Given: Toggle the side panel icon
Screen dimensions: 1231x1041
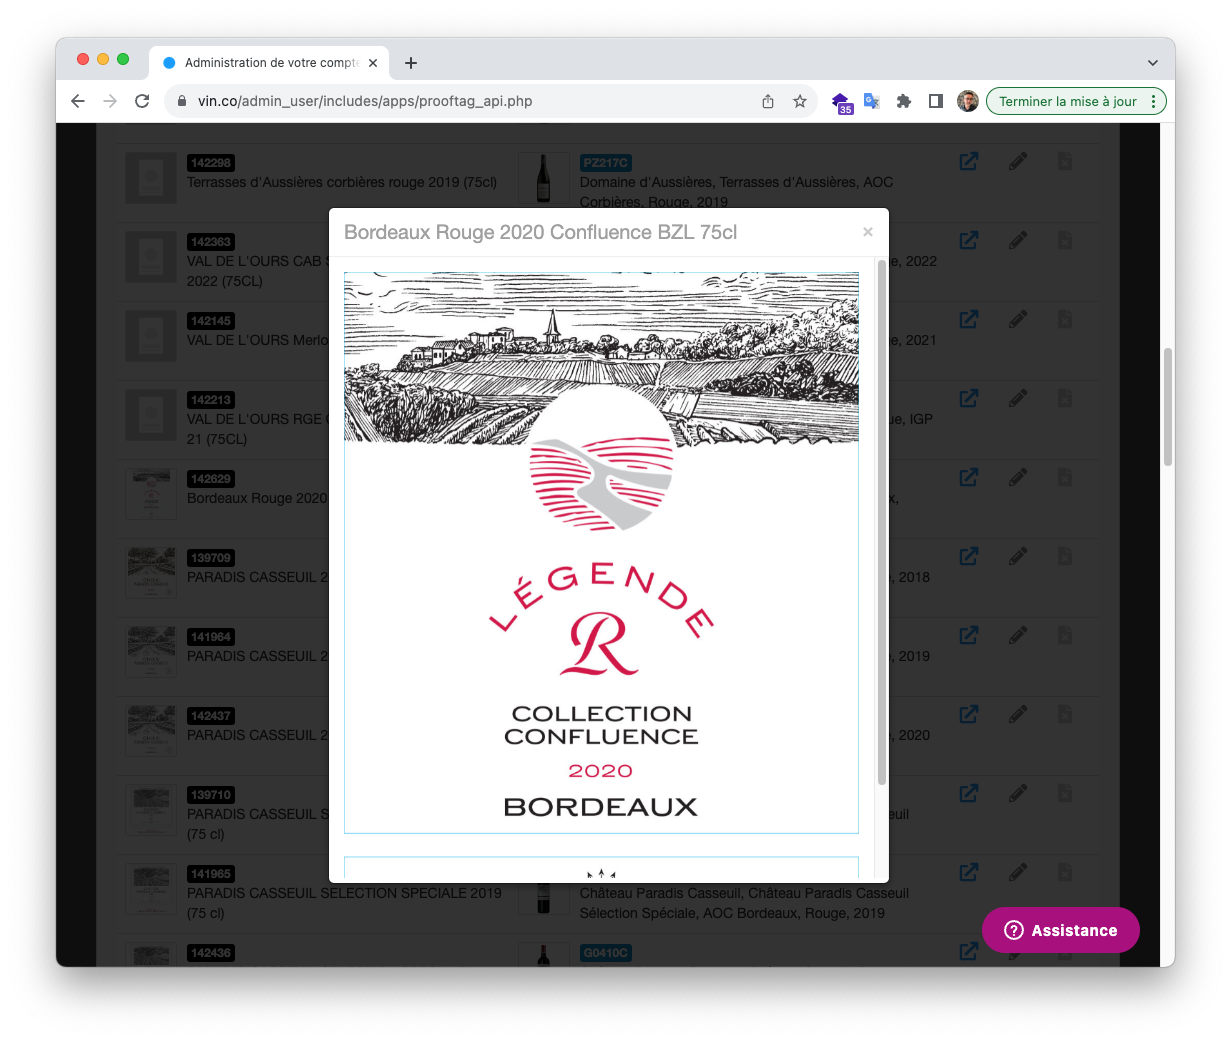Looking at the screenshot, I should coord(936,101).
